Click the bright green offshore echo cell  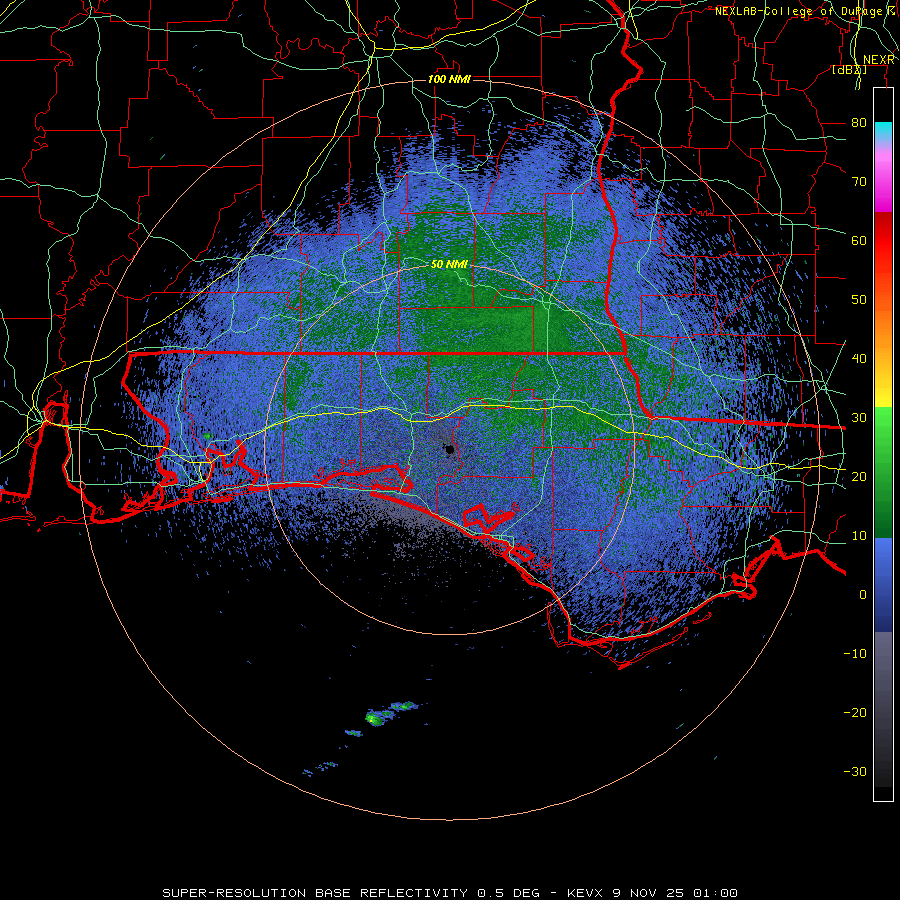[x=374, y=717]
